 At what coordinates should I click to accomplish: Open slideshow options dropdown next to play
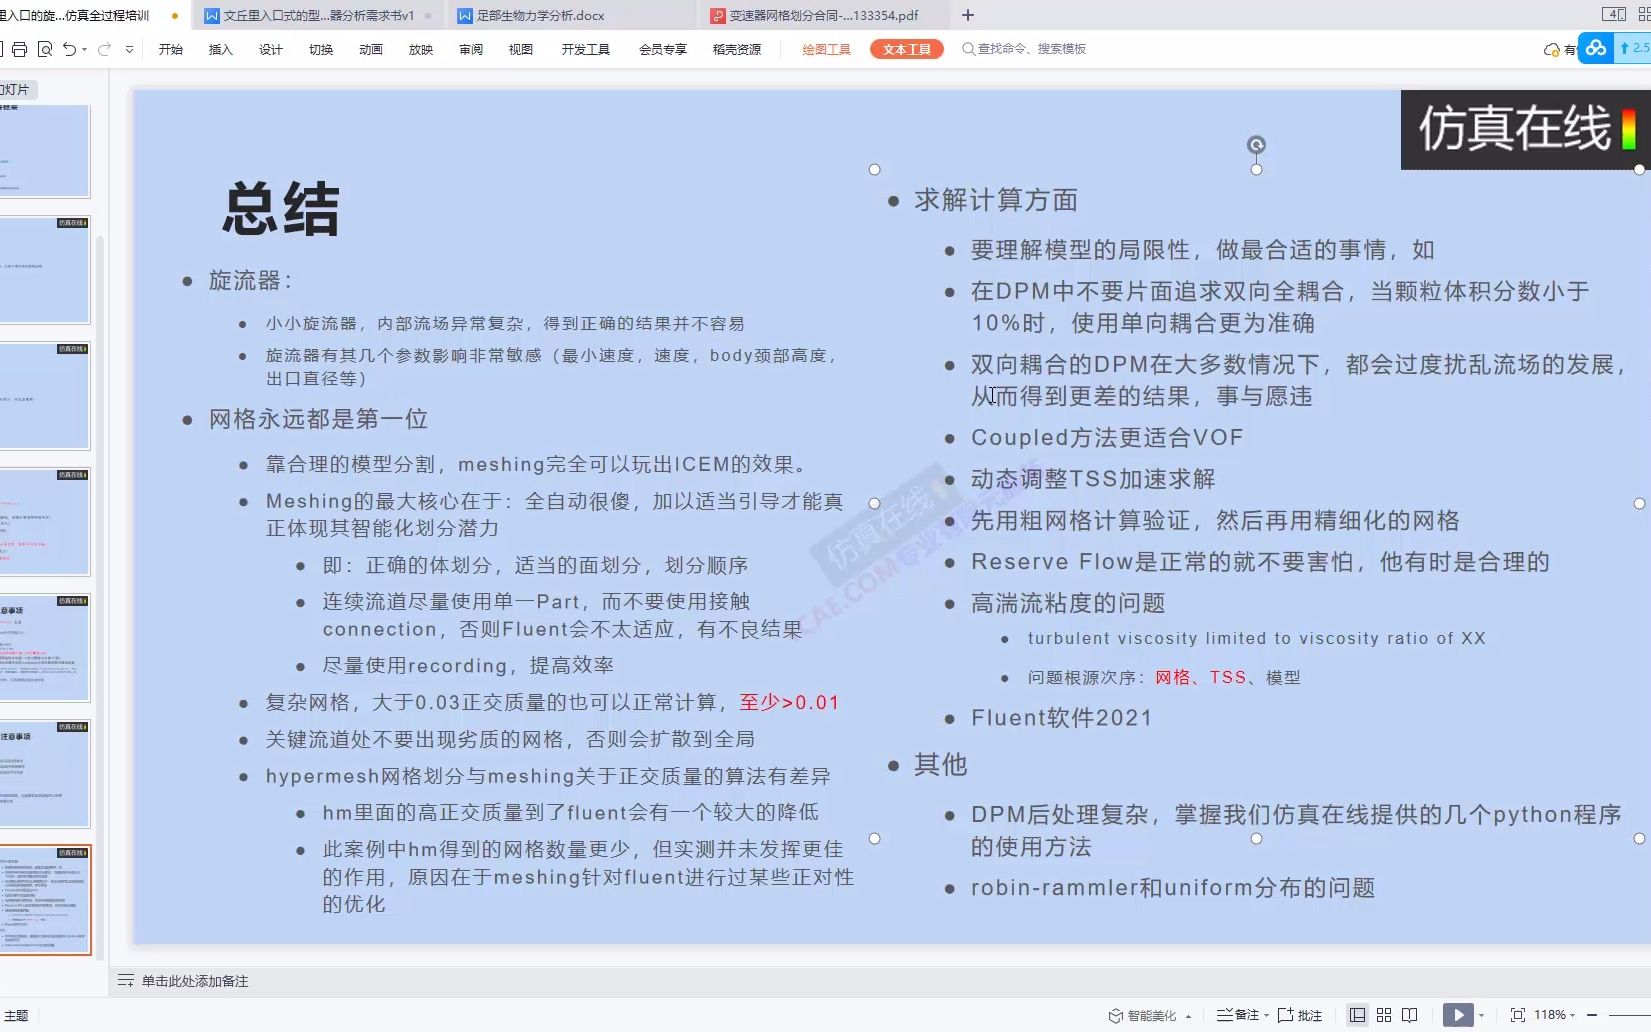(x=1481, y=1015)
